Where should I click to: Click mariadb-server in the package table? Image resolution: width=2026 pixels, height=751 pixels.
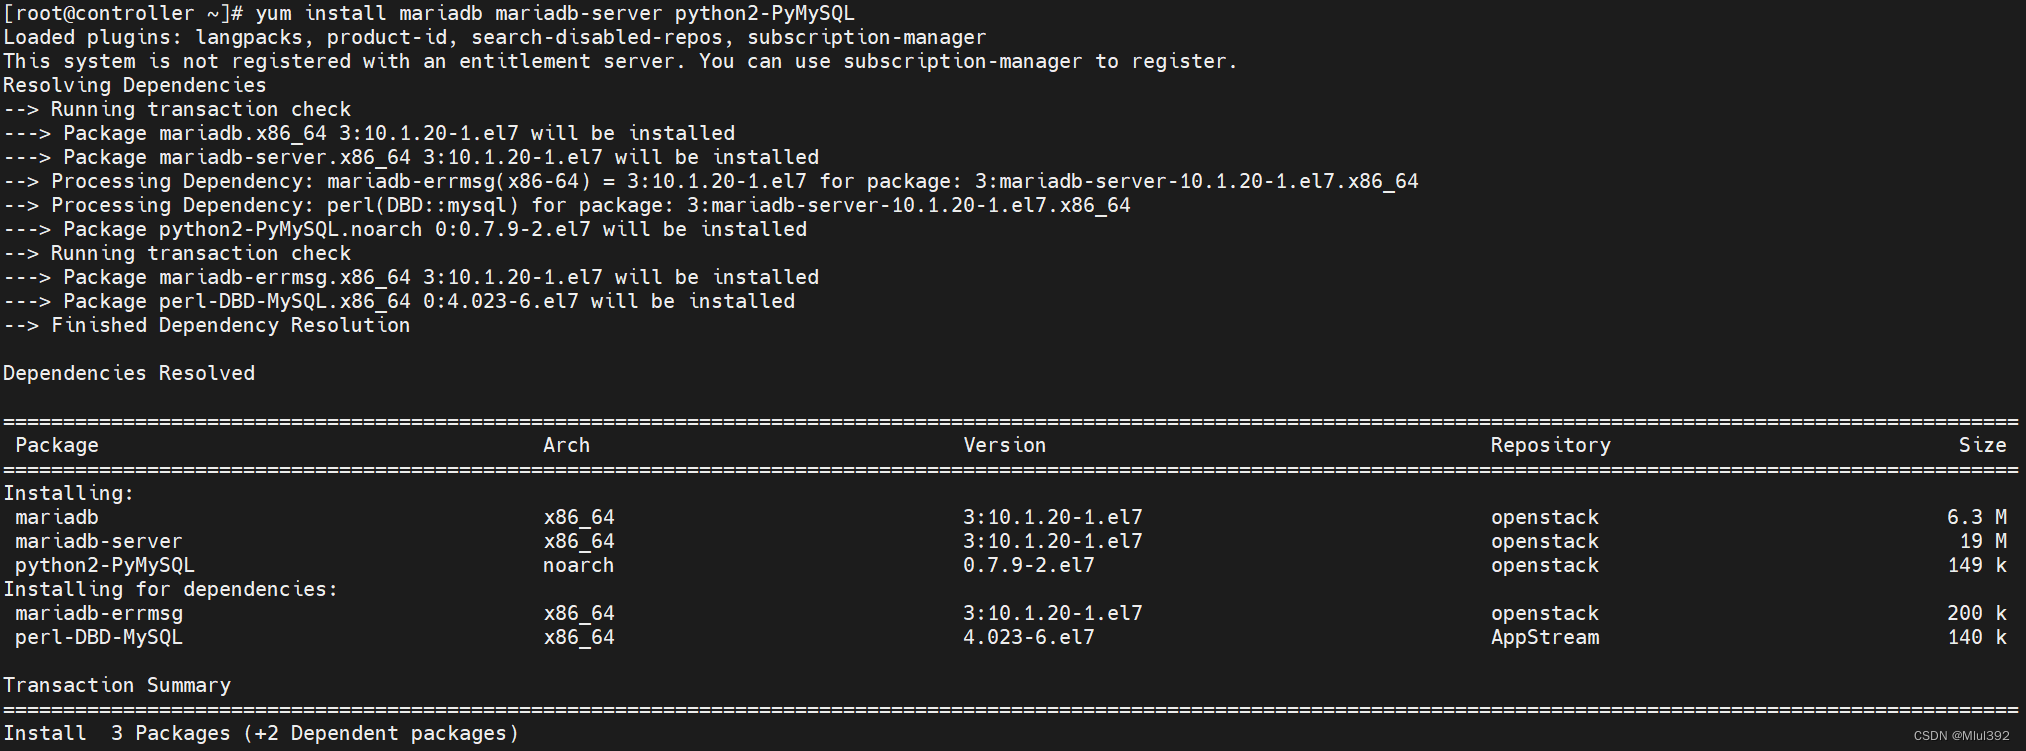point(99,541)
